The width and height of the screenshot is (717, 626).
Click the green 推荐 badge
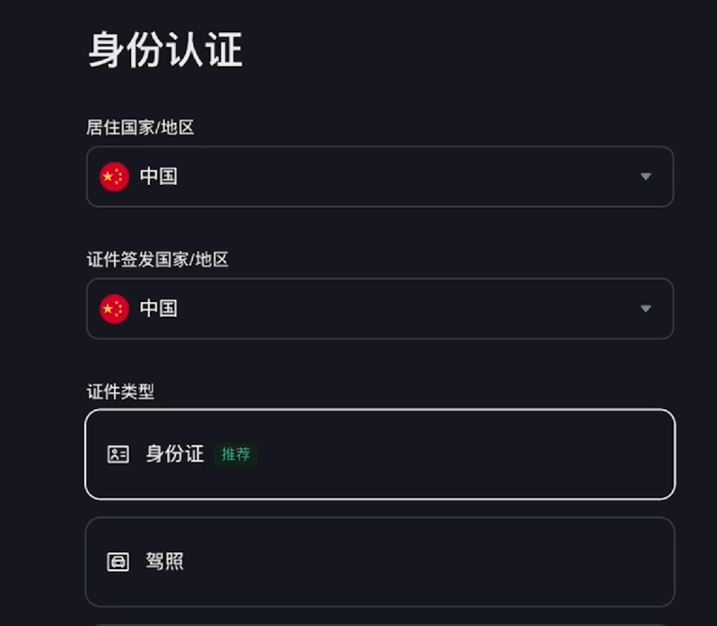(235, 454)
